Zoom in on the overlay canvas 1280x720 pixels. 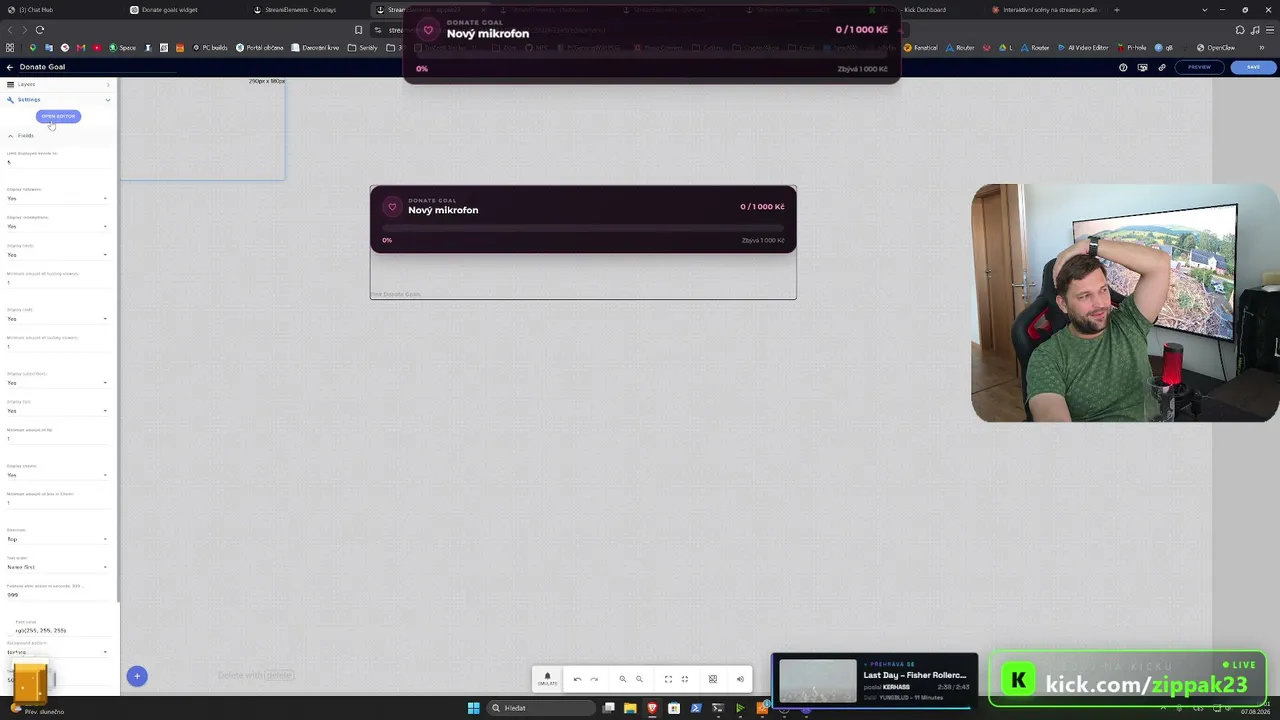(622, 679)
